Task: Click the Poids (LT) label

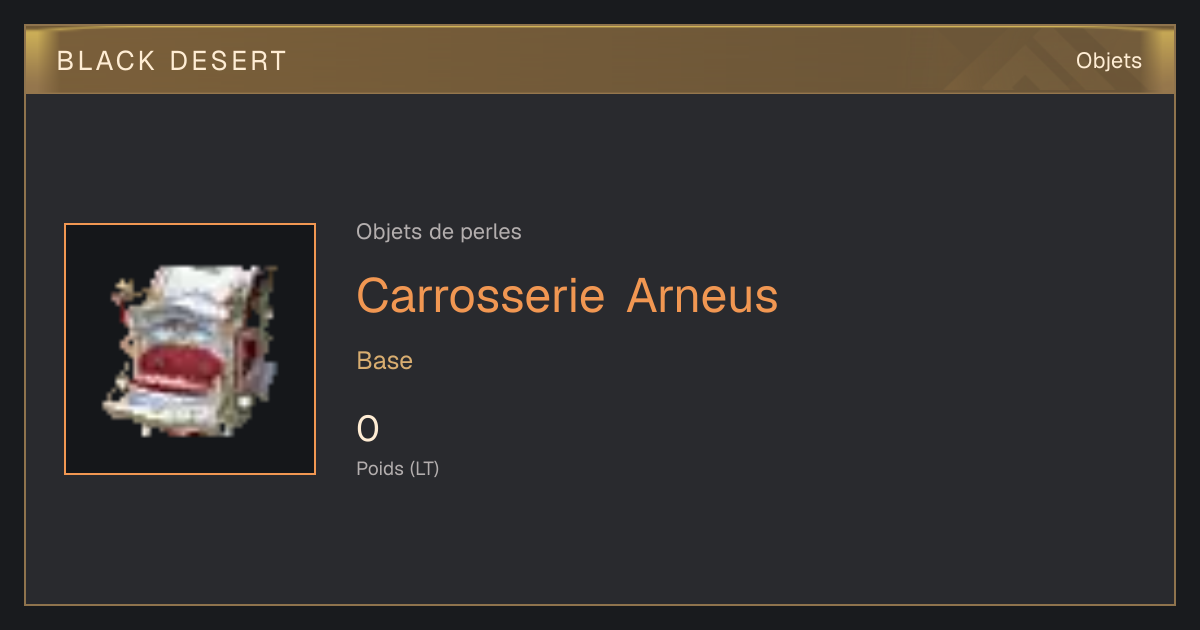Action: tap(398, 468)
